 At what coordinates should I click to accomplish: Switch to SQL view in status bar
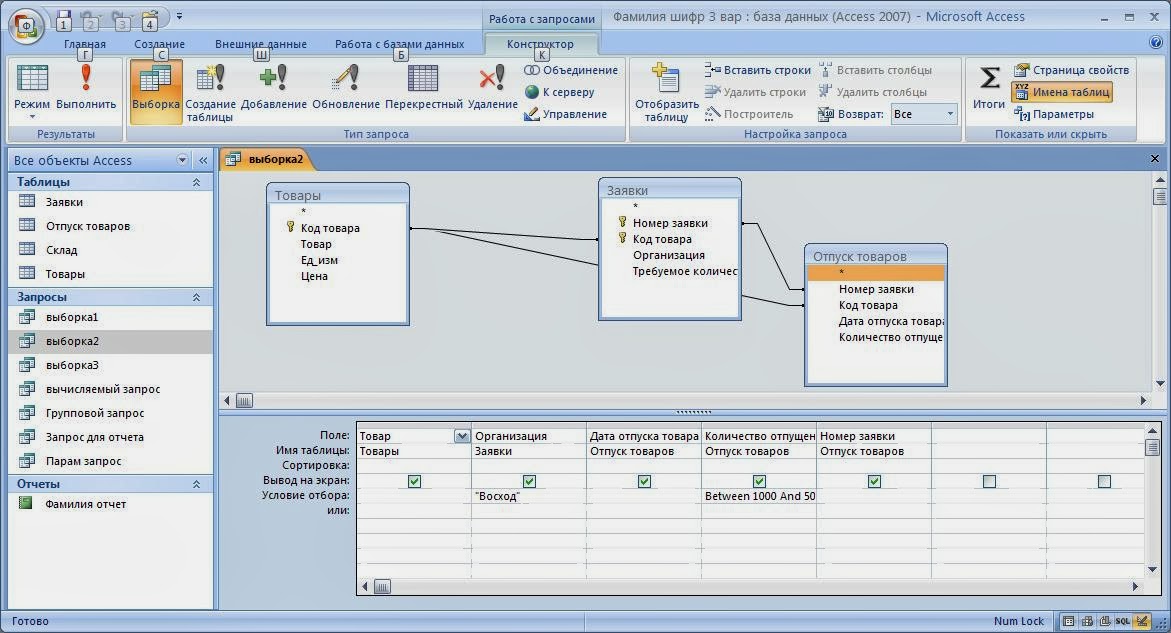click(1122, 621)
